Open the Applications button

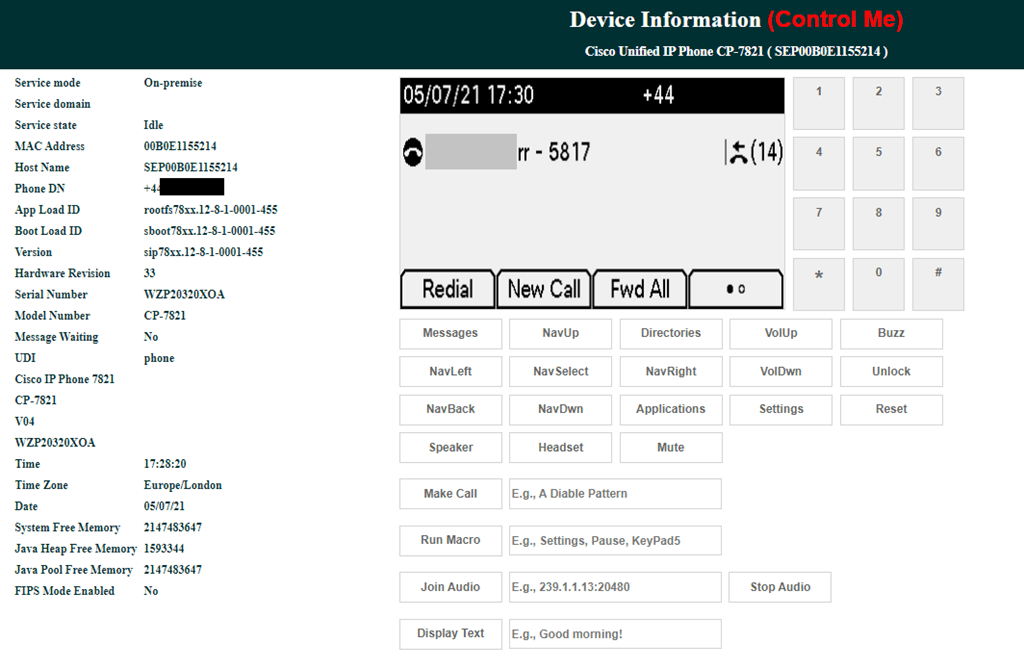pyautogui.click(x=671, y=409)
